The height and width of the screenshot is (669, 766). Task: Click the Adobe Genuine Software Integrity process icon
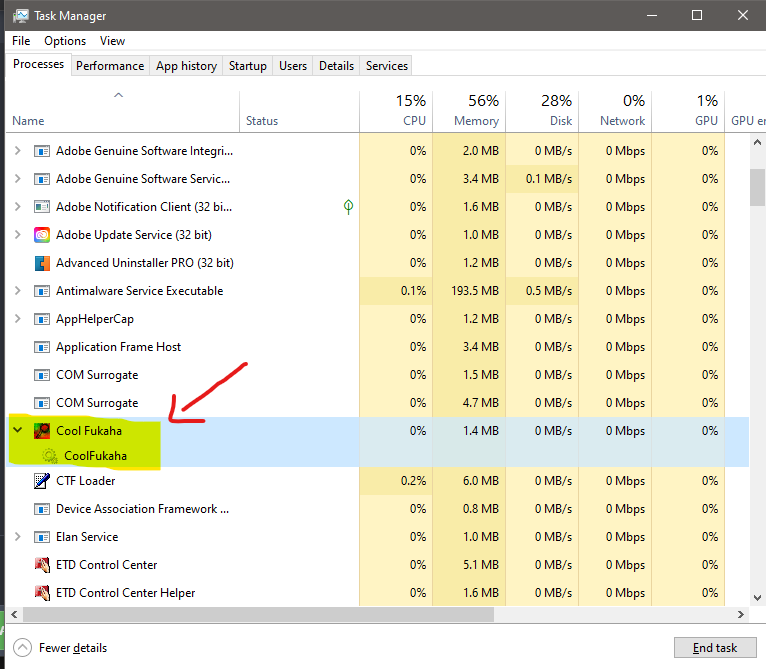tap(42, 151)
